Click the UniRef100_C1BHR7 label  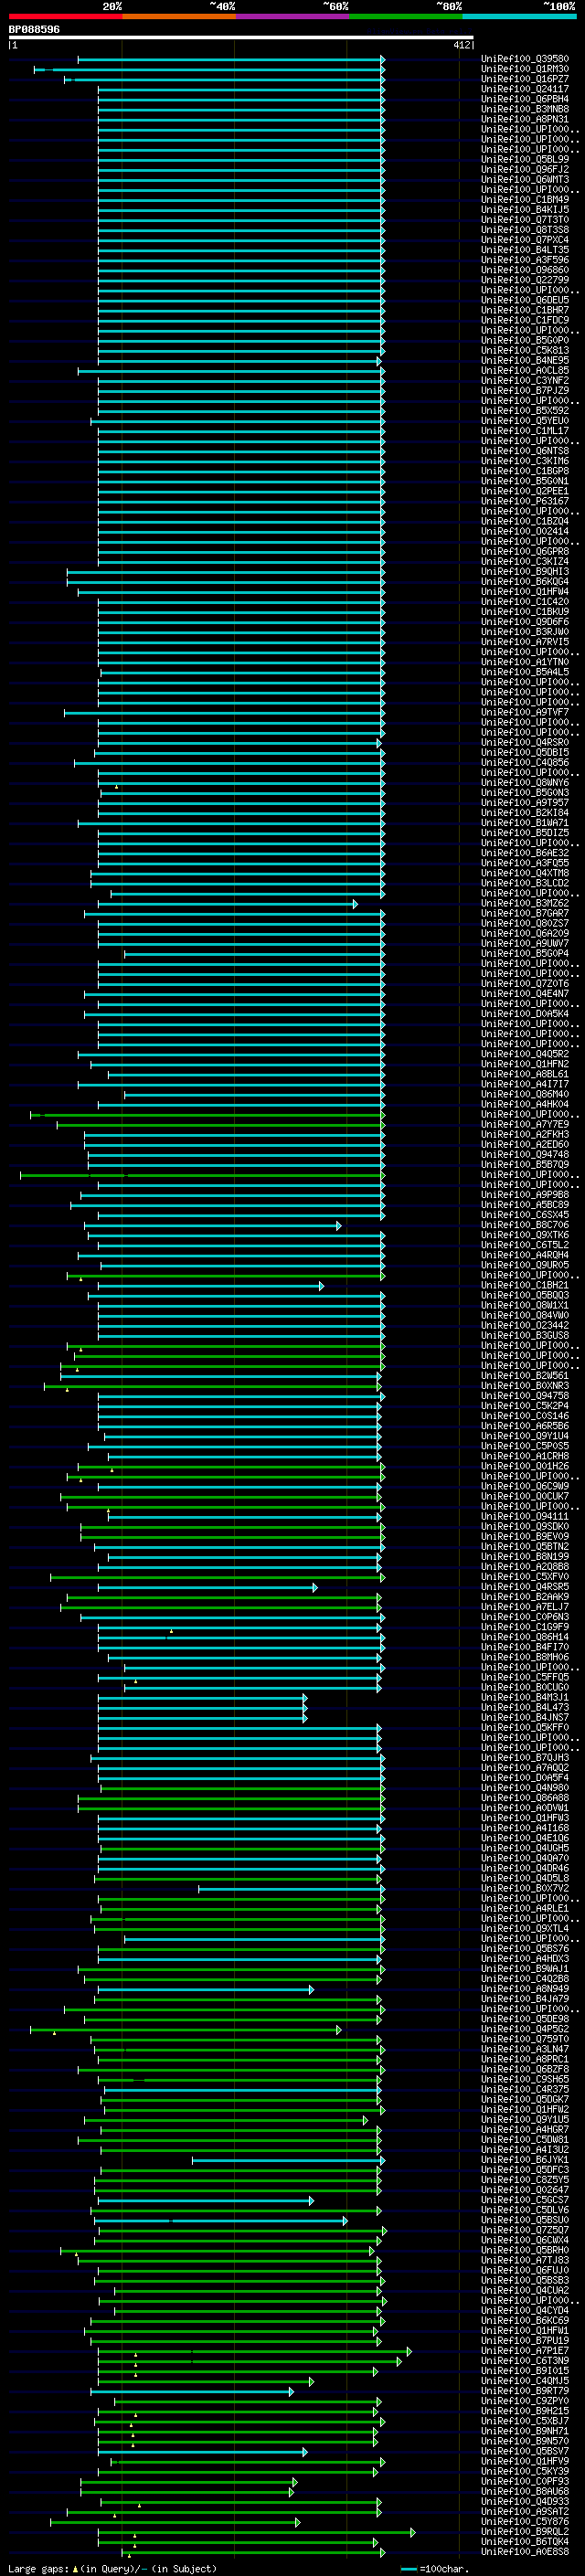click(x=525, y=310)
